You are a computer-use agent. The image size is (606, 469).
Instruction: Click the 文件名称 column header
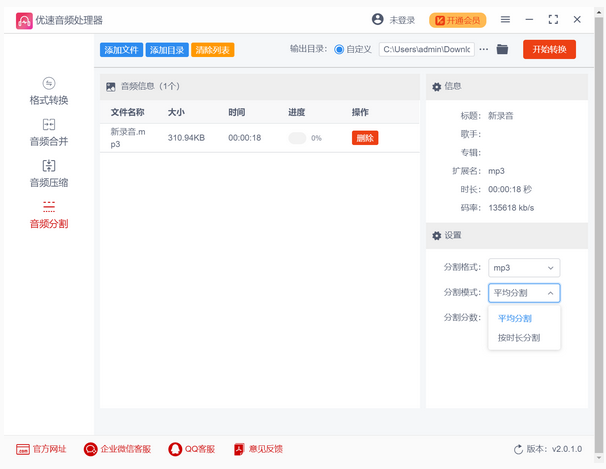[128, 112]
